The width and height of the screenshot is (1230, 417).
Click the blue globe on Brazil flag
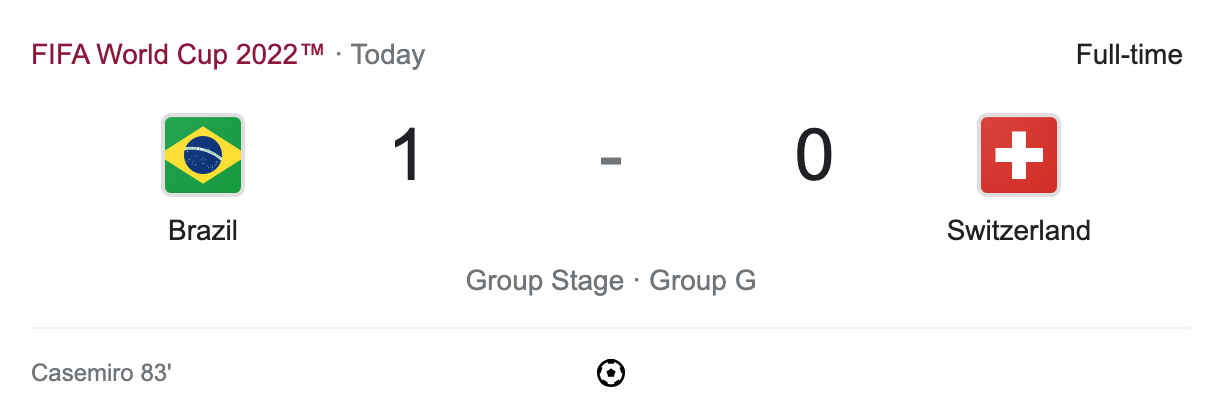click(x=203, y=155)
